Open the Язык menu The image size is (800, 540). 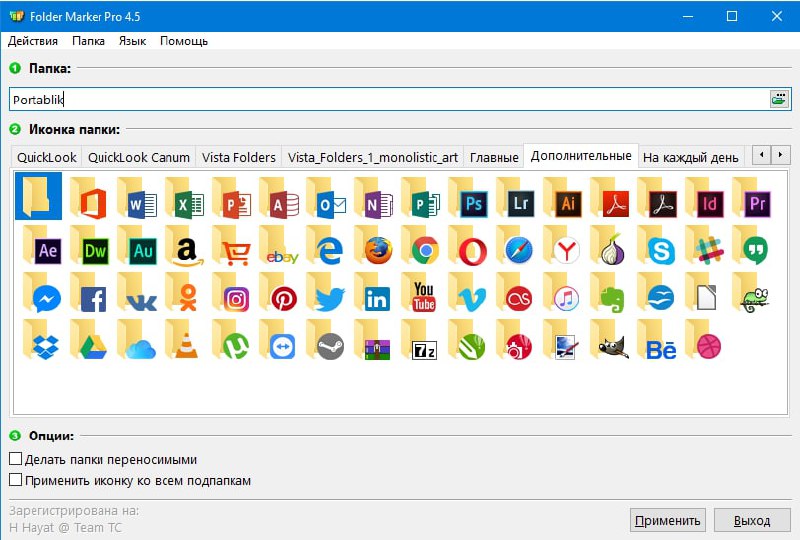[x=132, y=41]
